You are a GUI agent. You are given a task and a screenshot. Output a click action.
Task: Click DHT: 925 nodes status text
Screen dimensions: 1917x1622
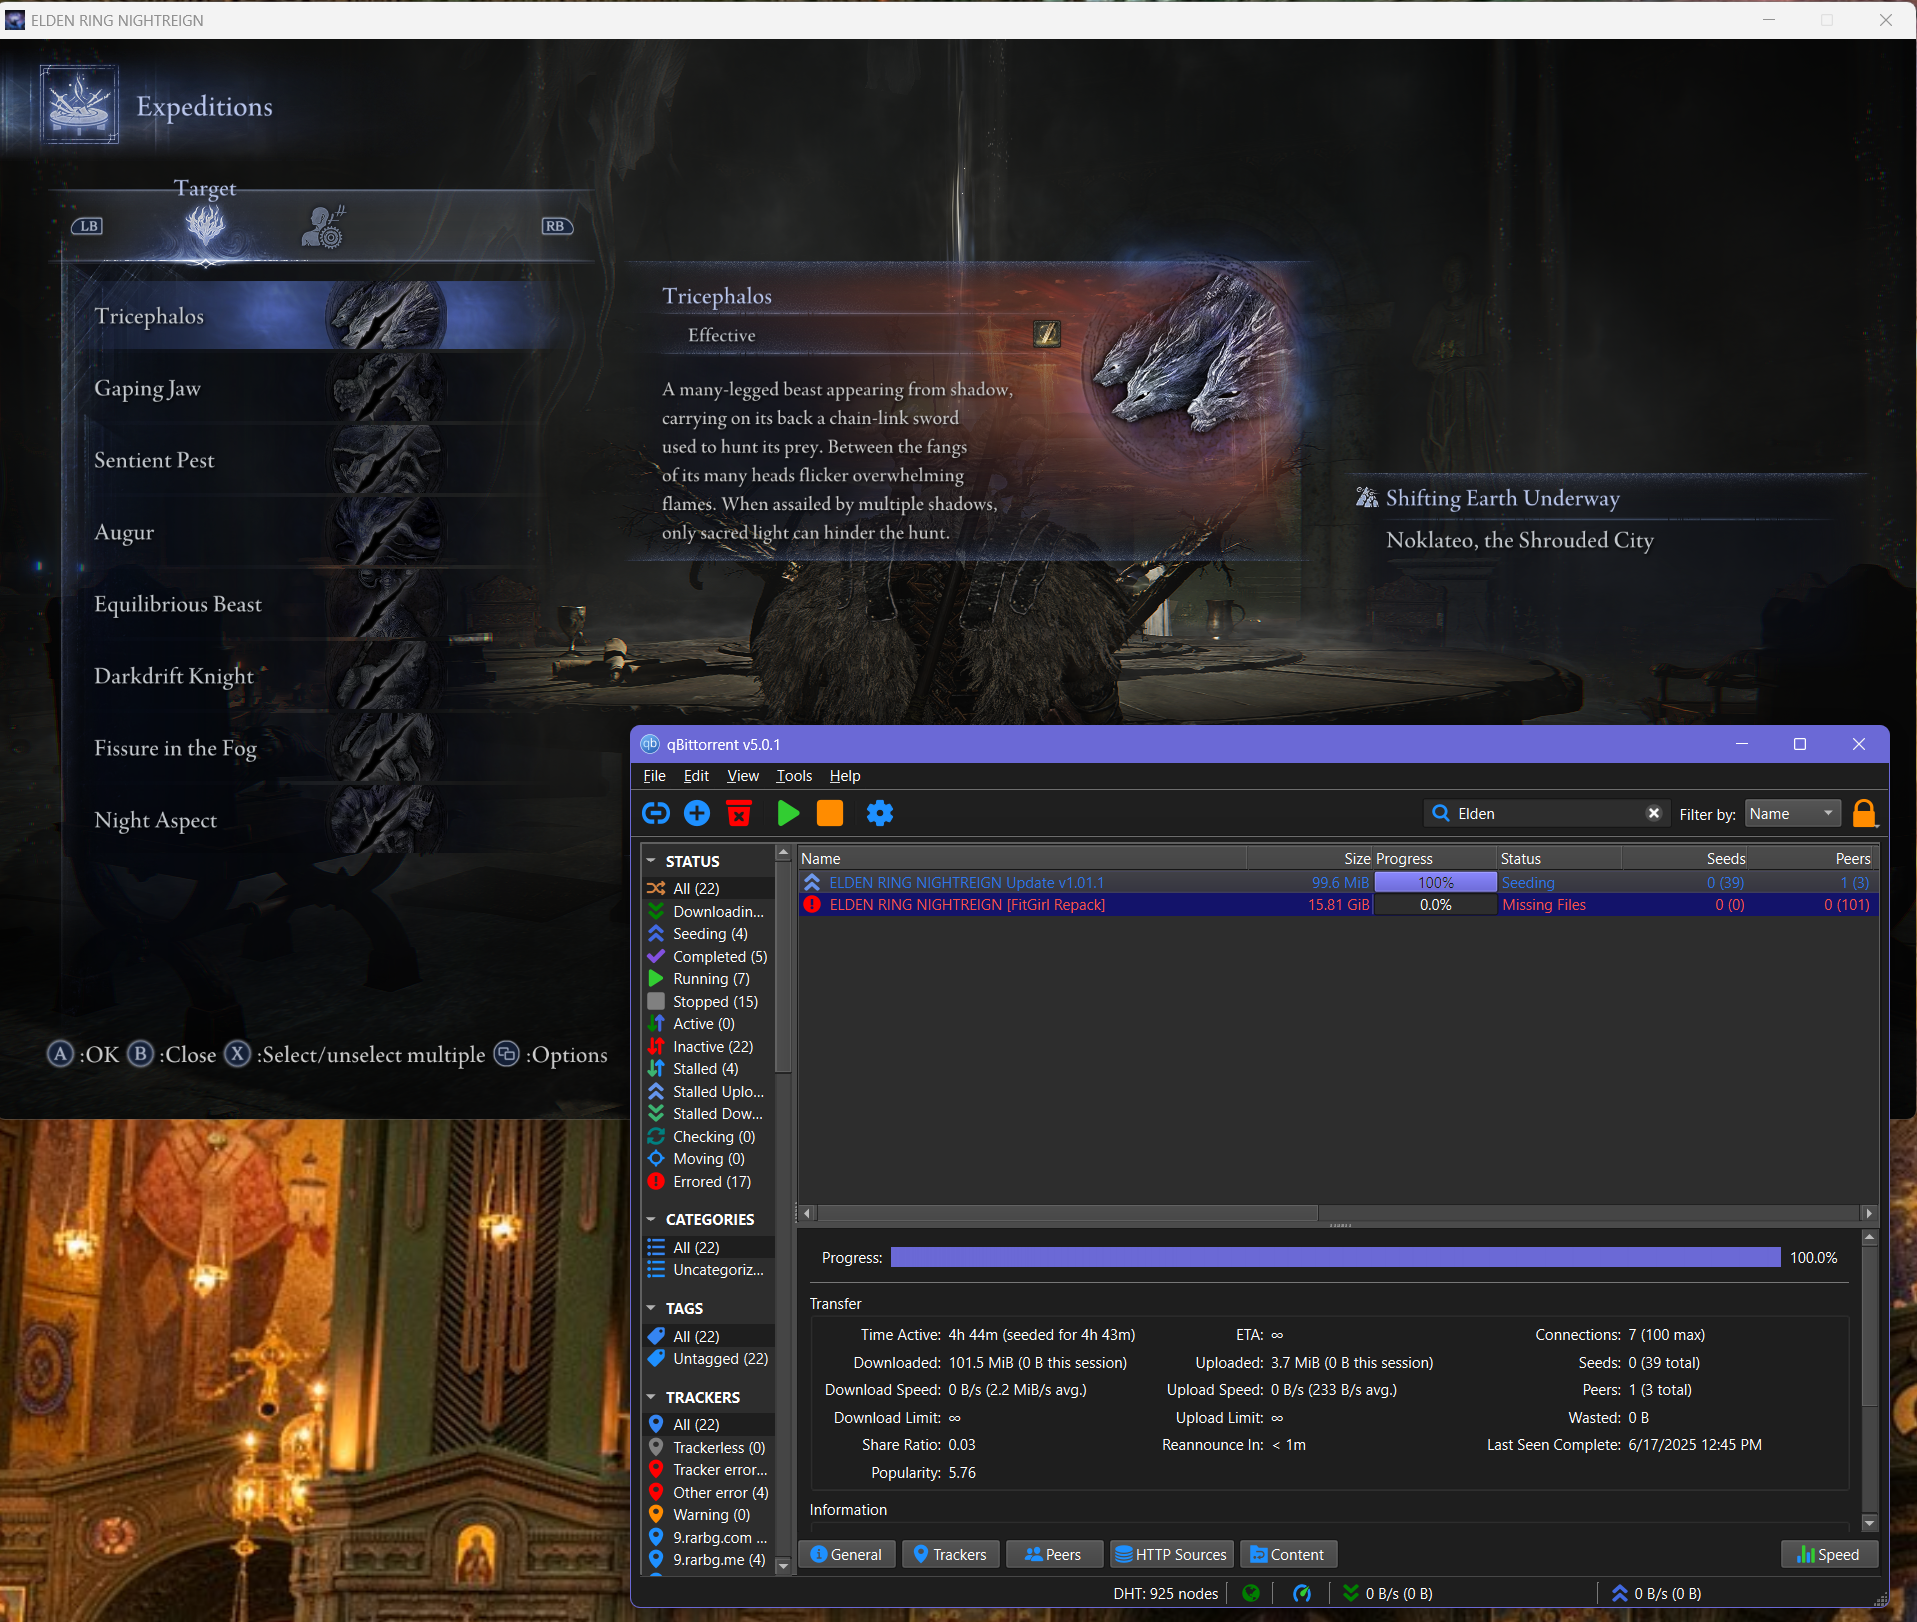[1165, 1593]
